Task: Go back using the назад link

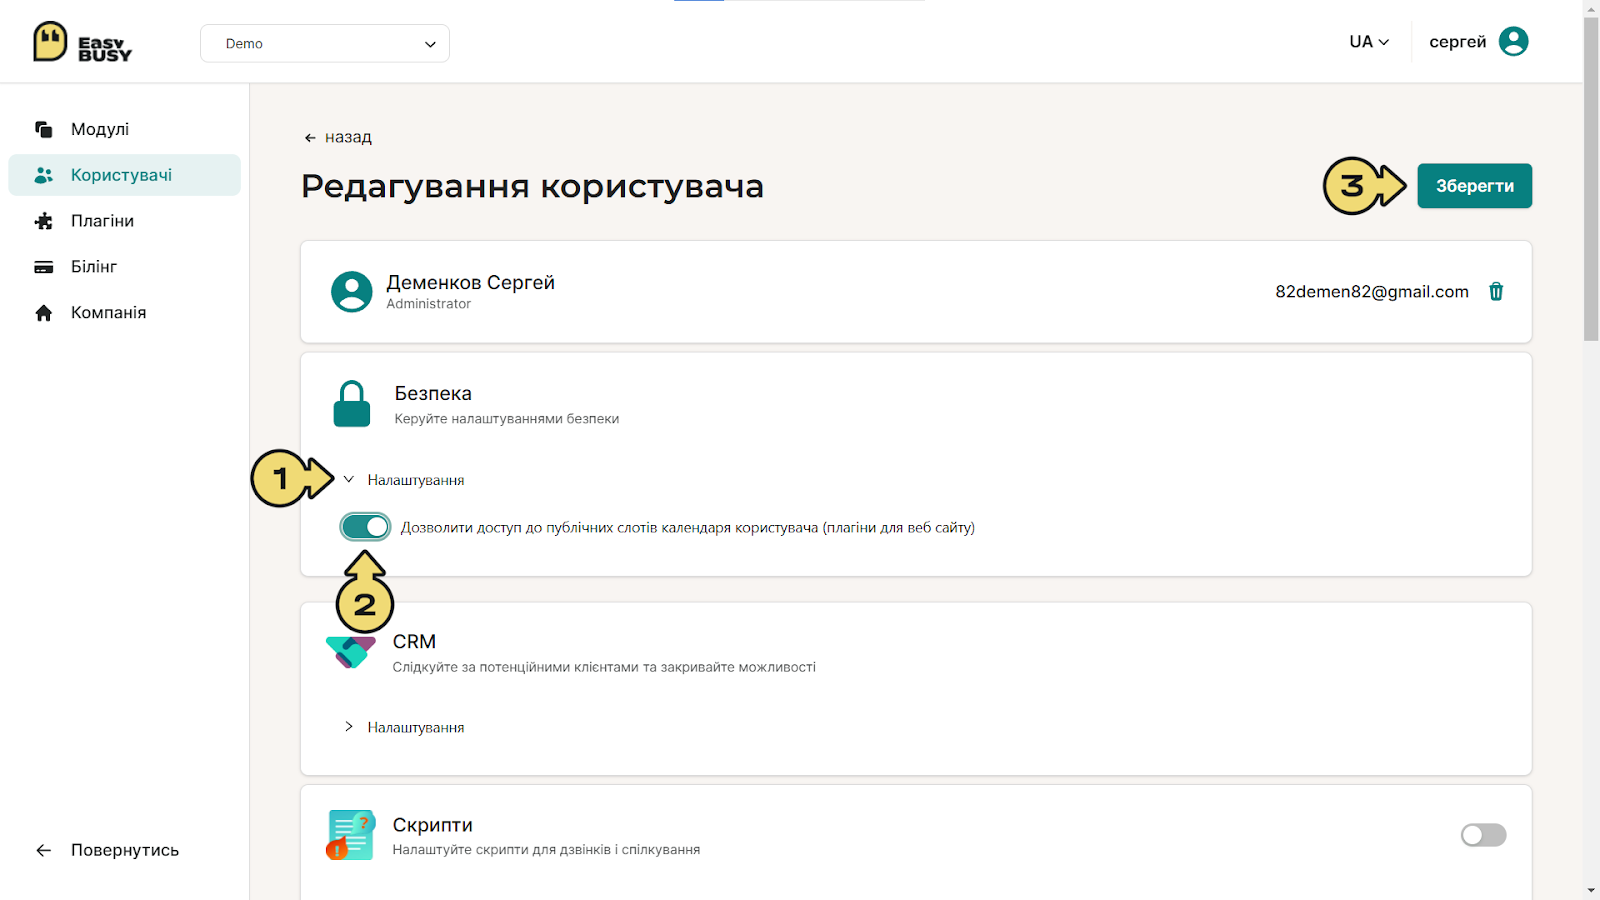Action: pos(338,137)
